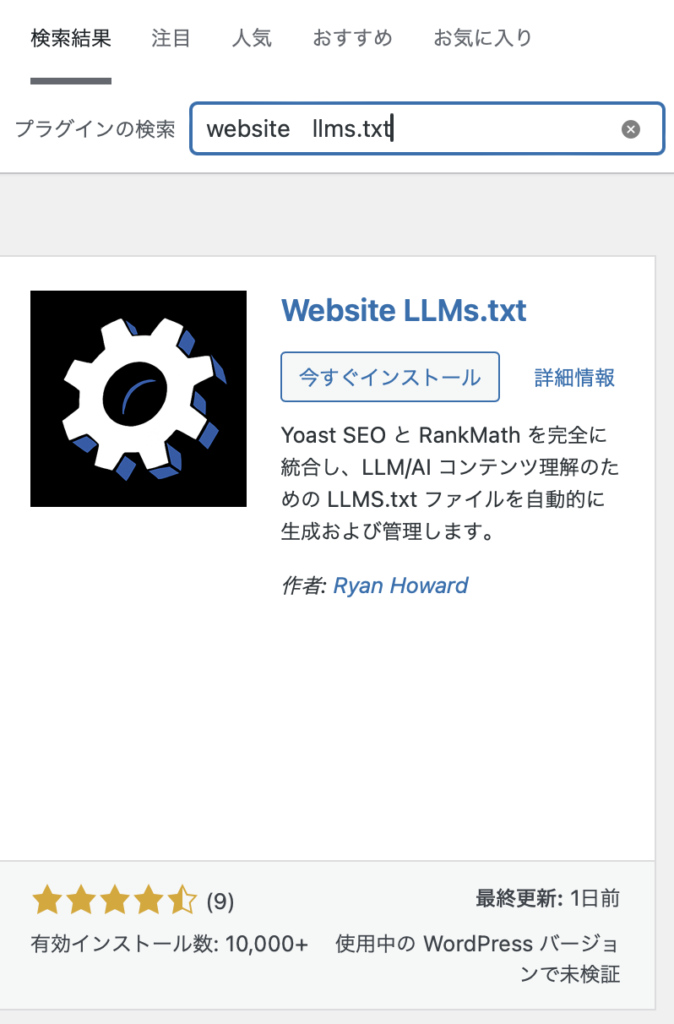Click the Website LLMs.txt gear plugin icon
Screen dimensions: 674x1024
138,398
